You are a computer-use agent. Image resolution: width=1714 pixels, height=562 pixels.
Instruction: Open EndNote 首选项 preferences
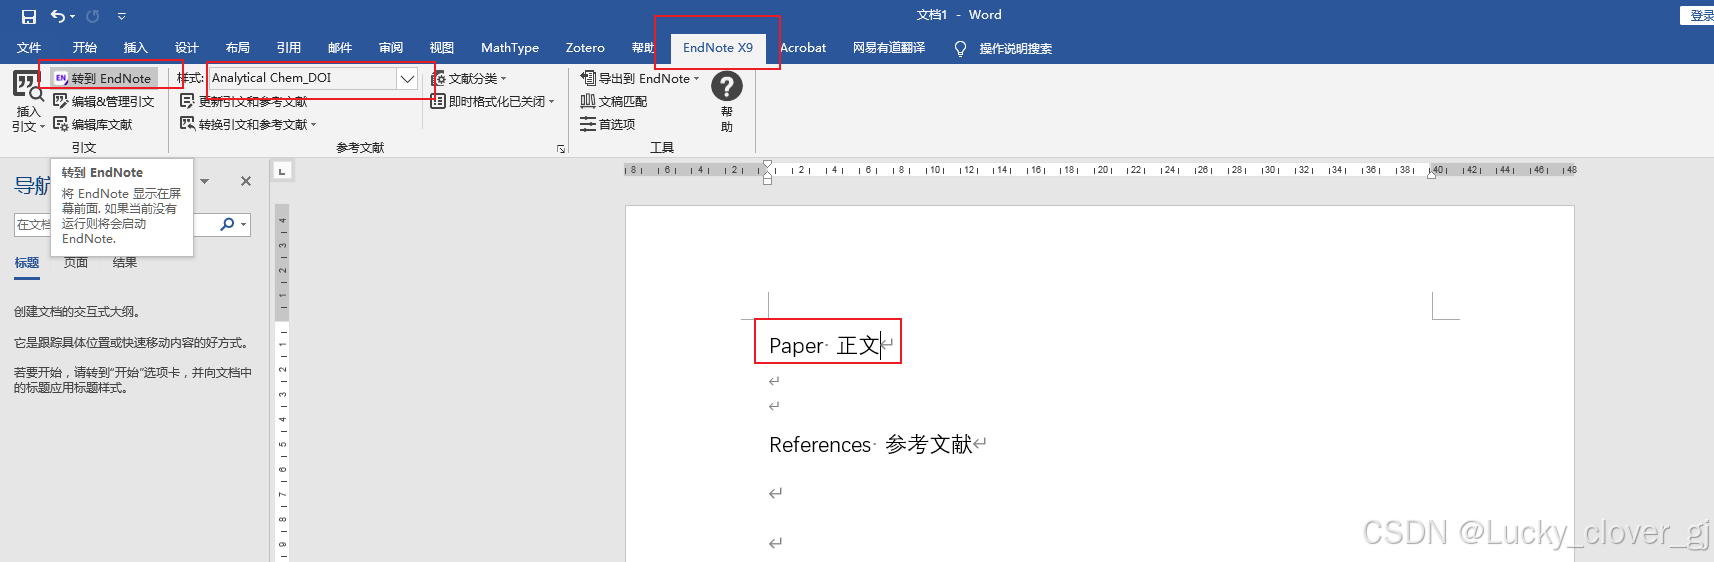click(x=608, y=124)
